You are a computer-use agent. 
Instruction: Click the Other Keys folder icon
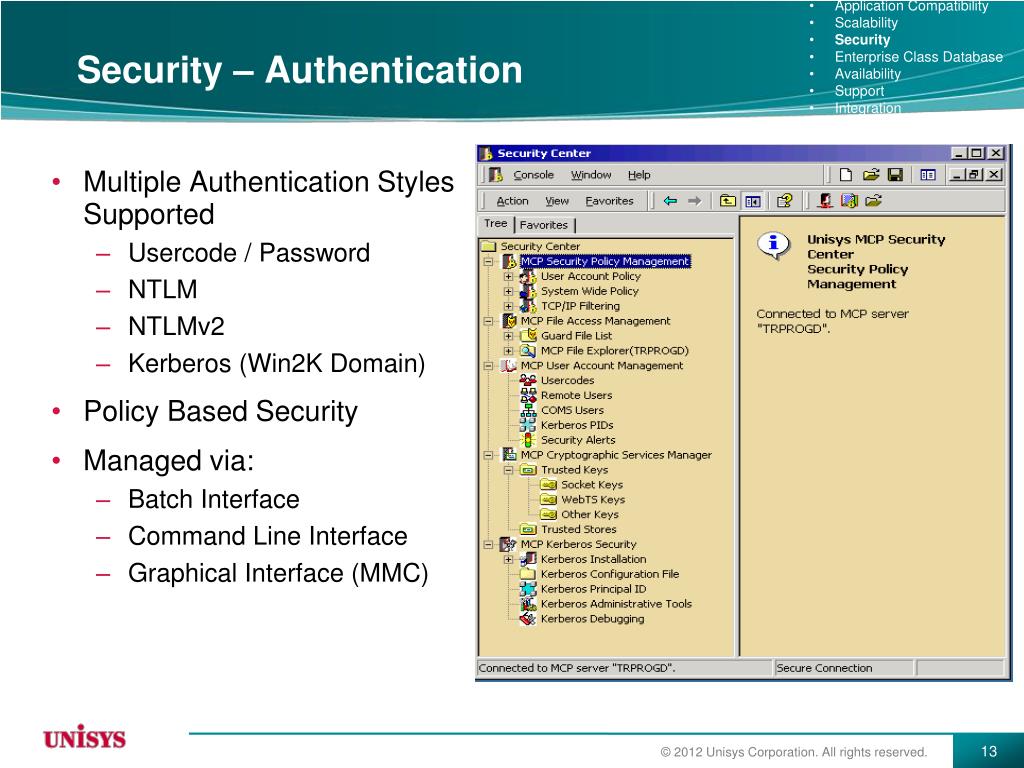point(549,515)
